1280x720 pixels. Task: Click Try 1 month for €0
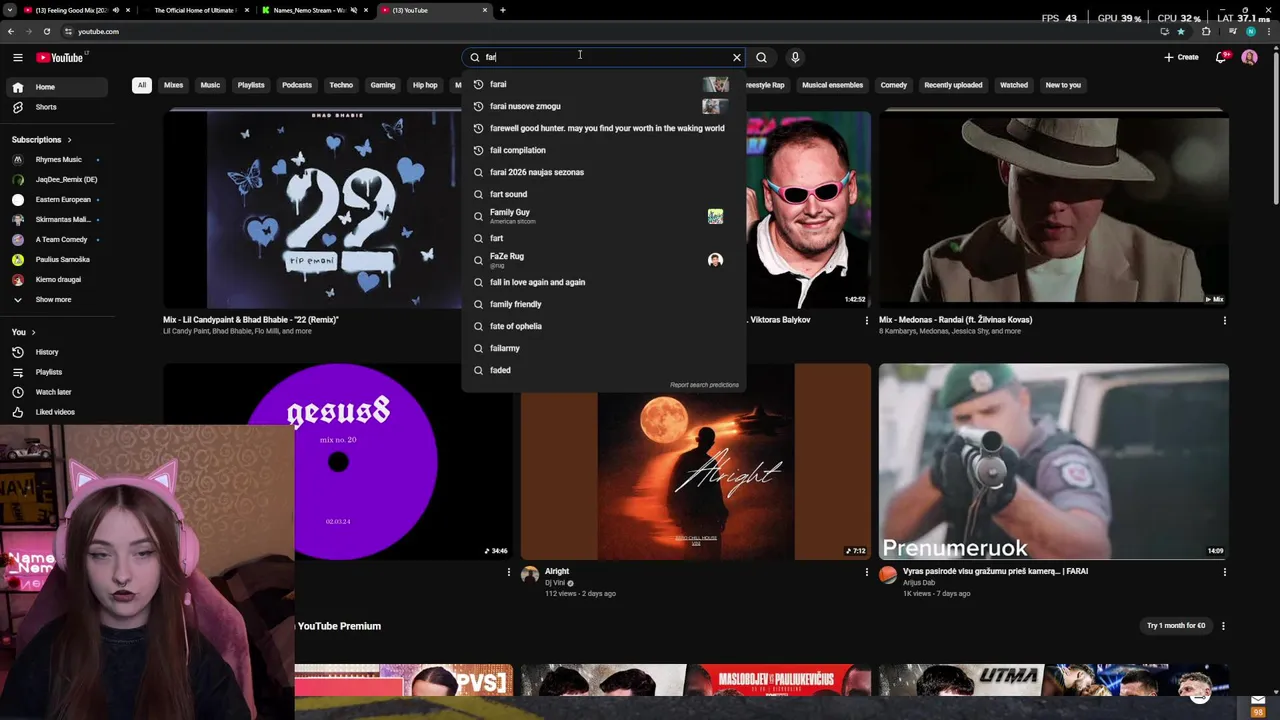click(1176, 626)
